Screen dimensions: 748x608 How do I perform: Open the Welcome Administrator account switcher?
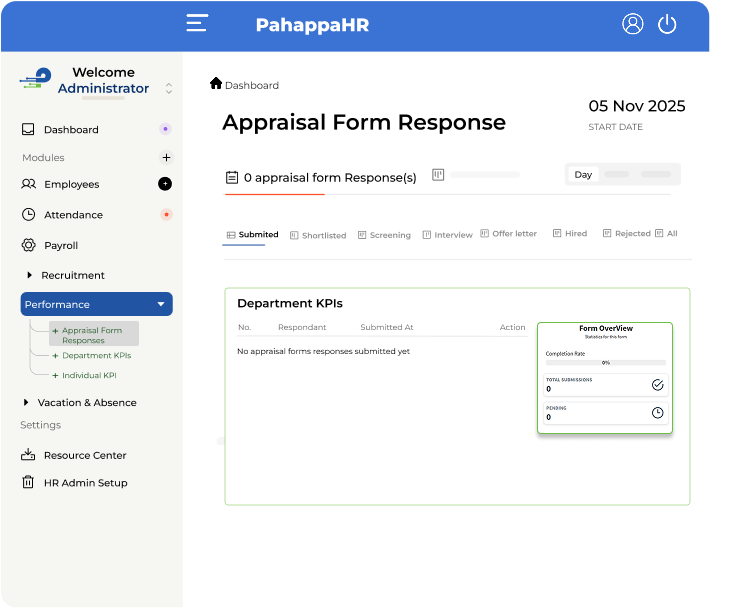coord(168,88)
